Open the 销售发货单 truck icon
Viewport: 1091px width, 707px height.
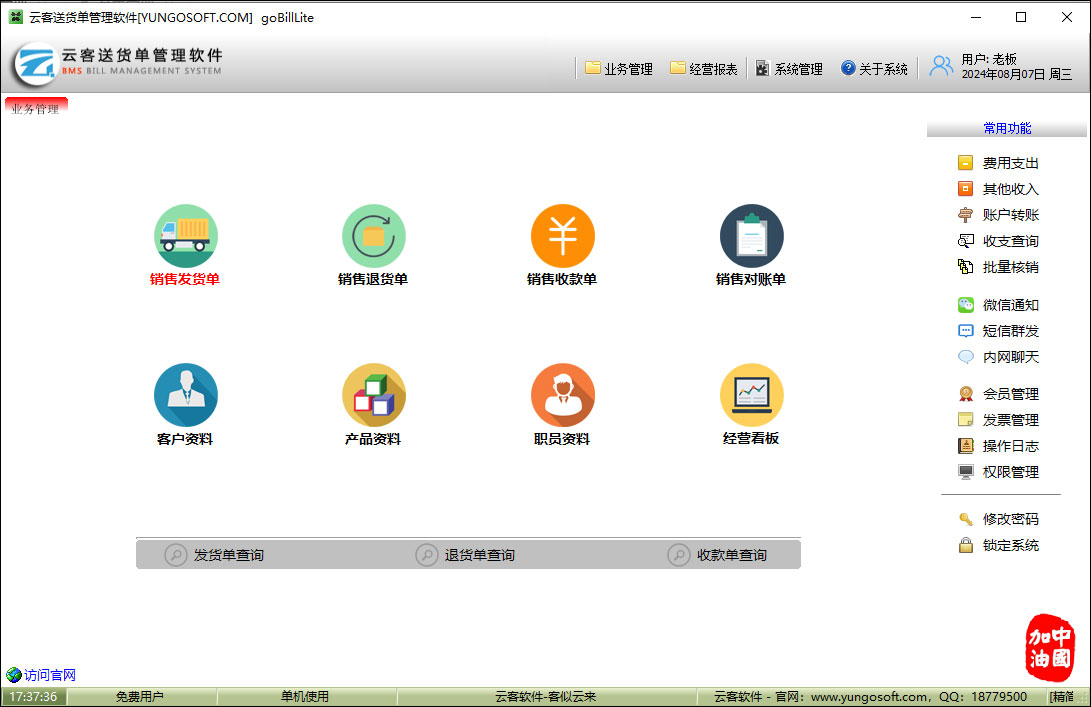(185, 236)
